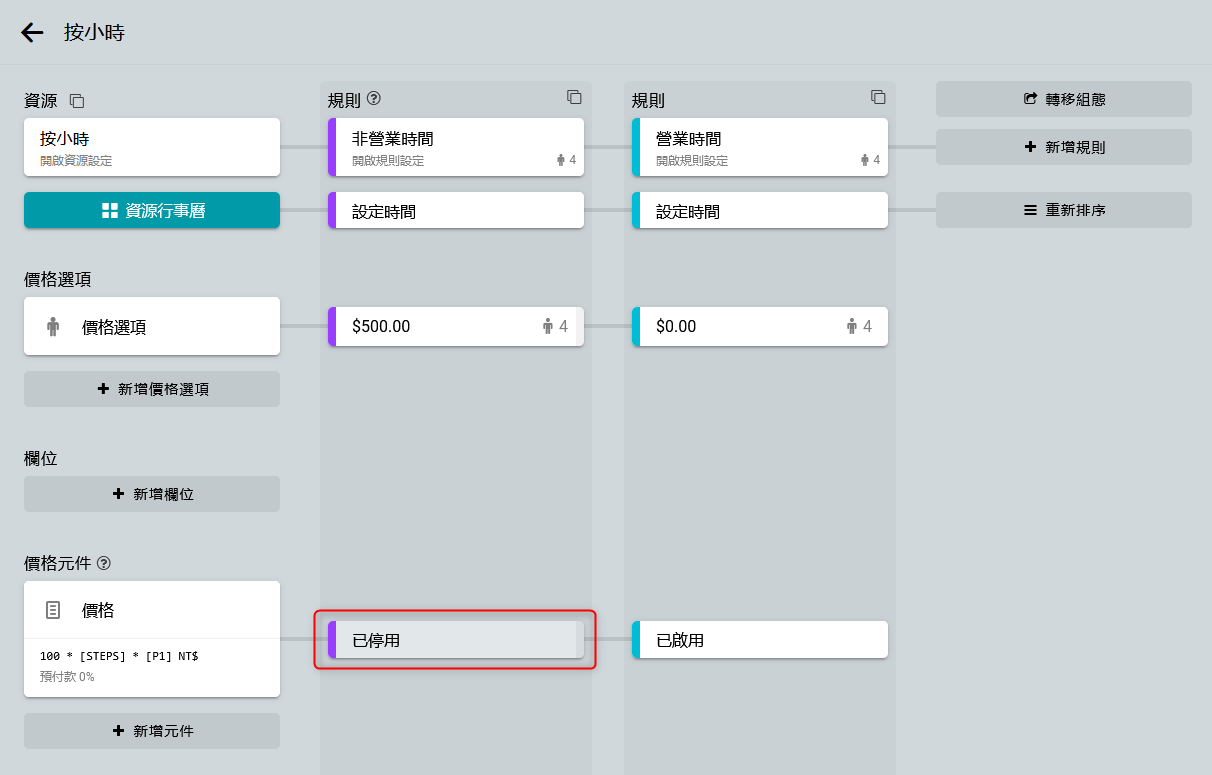Open 設定時間 under 非營業時間 rule
Viewport: 1212px width, 775px height.
[456, 211]
